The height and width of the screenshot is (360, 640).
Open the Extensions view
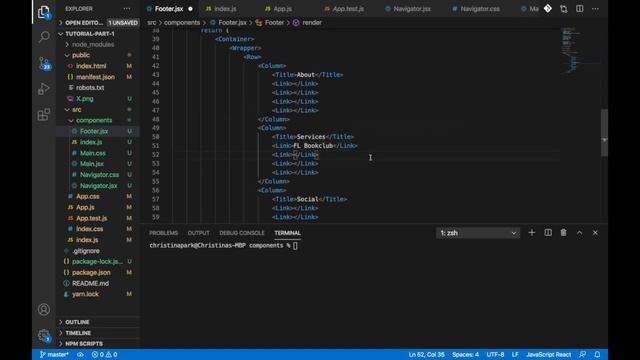tap(44, 114)
